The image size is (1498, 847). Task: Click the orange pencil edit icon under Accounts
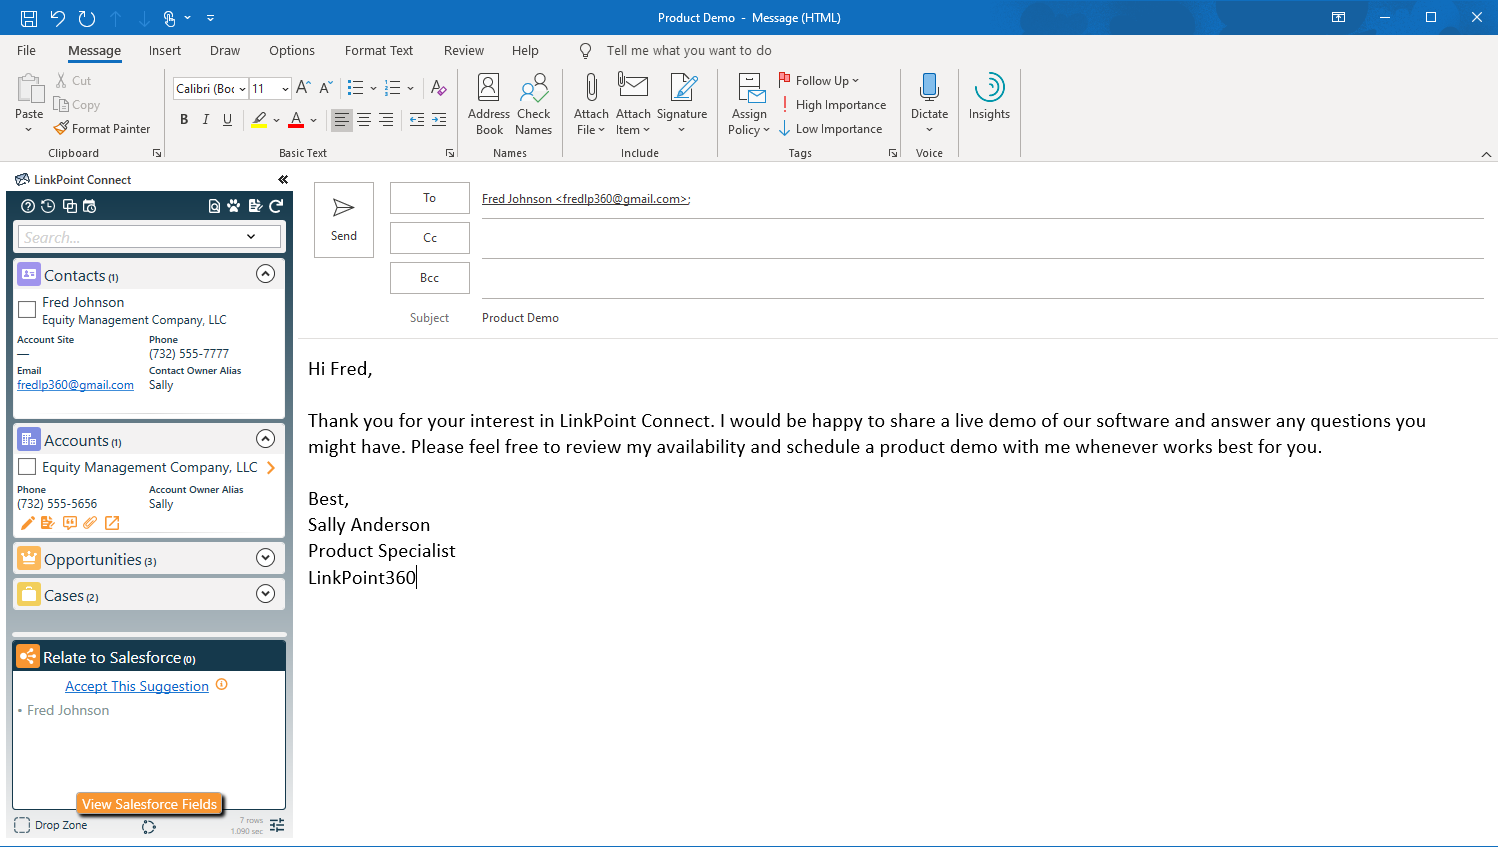27,523
